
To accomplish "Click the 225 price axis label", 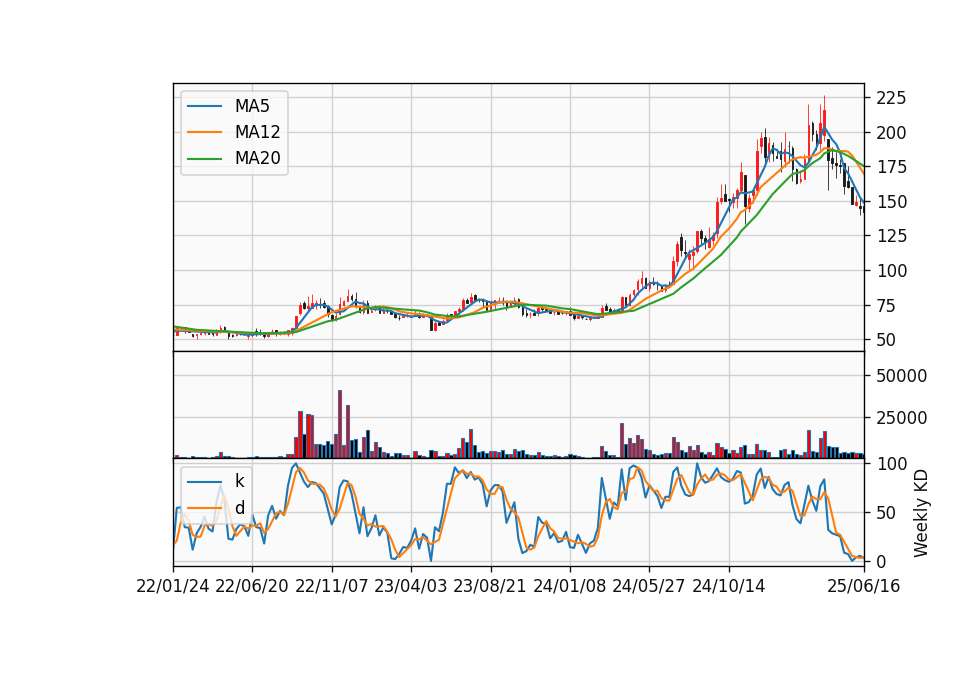I will (891, 98).
